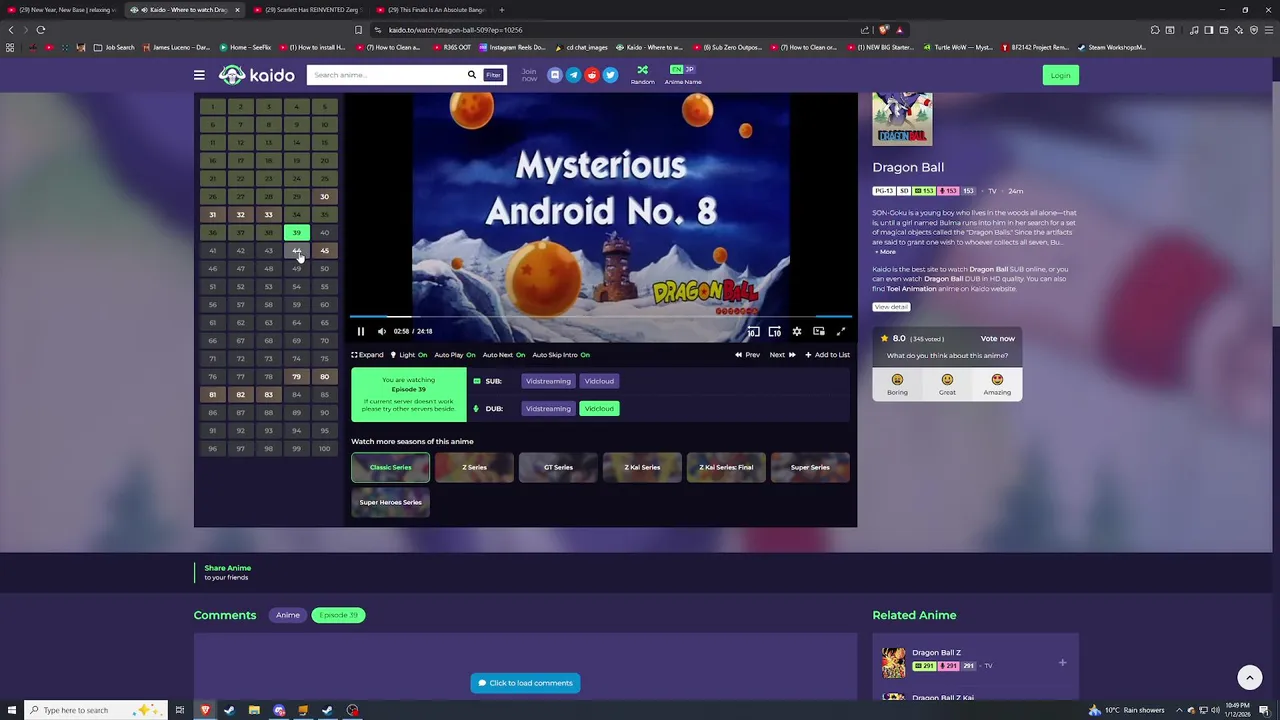Click Vote now link
The height and width of the screenshot is (720, 1280).
click(997, 339)
